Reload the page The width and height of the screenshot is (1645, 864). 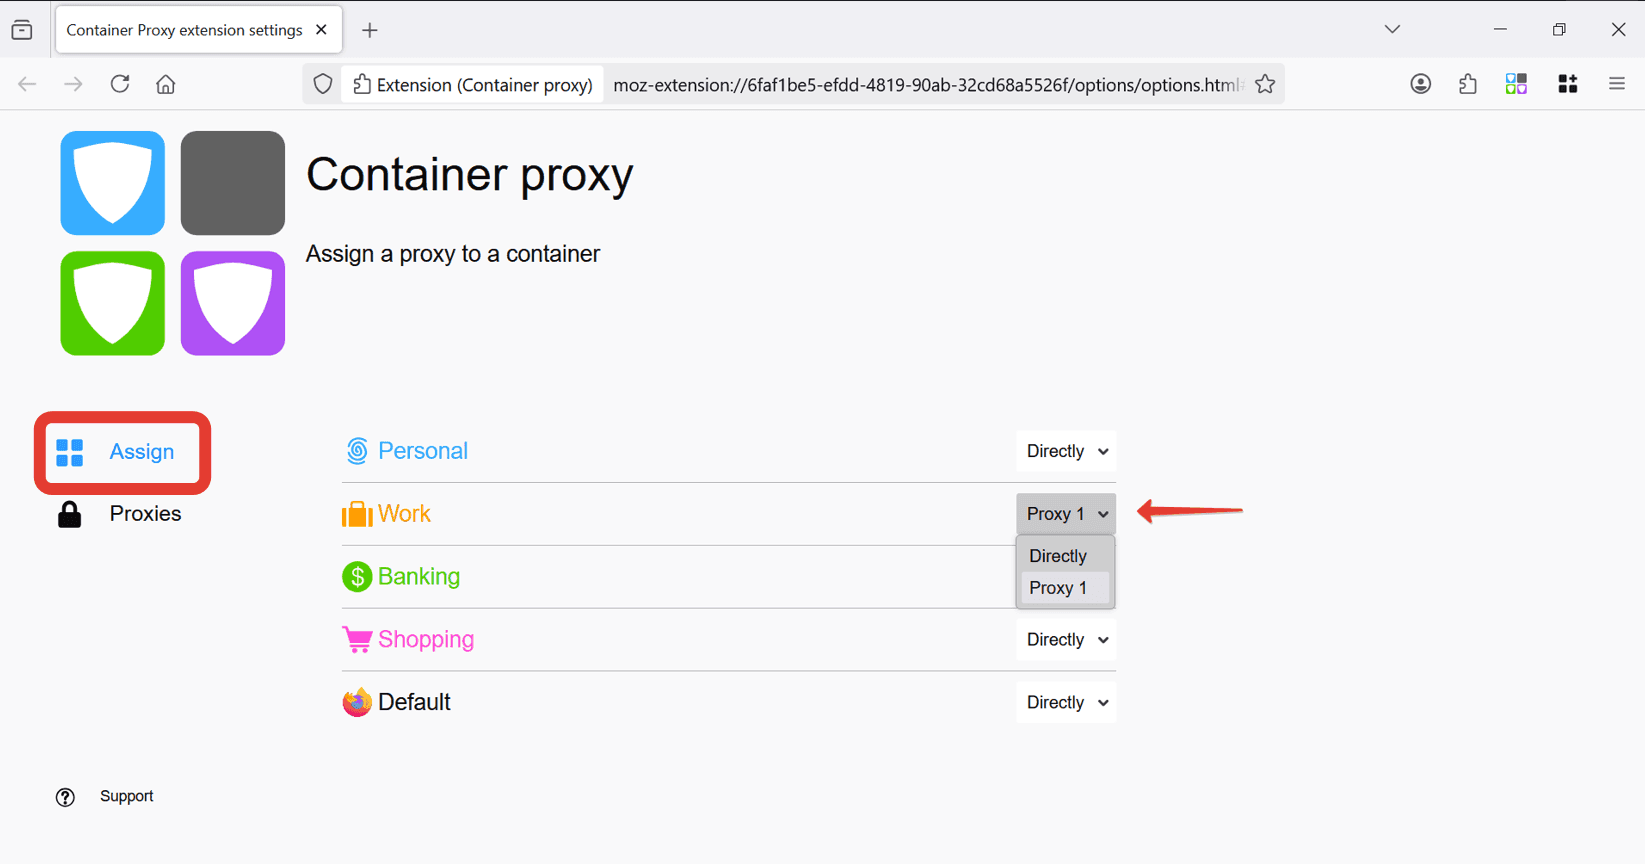120,84
